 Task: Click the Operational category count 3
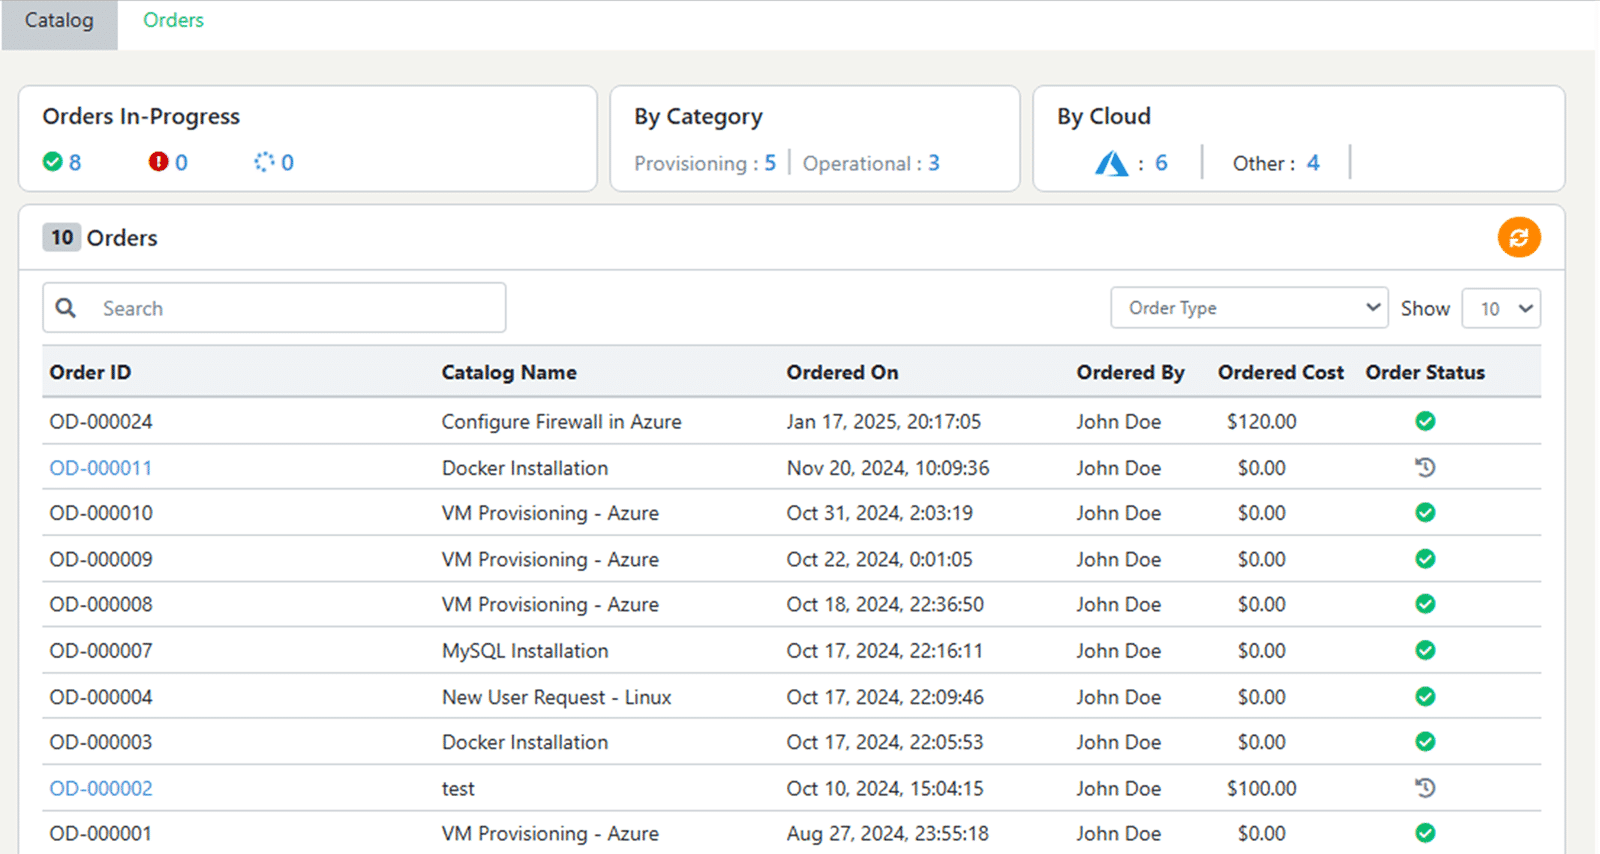pyautogui.click(x=933, y=163)
